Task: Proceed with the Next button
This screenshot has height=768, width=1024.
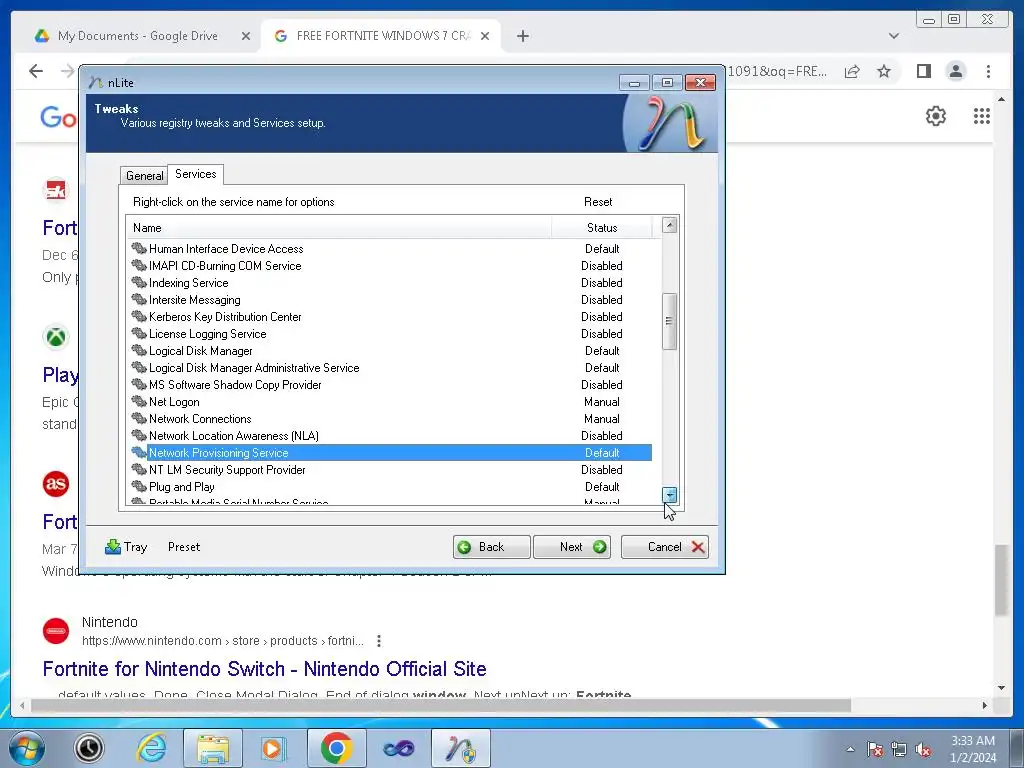Action: 571,547
